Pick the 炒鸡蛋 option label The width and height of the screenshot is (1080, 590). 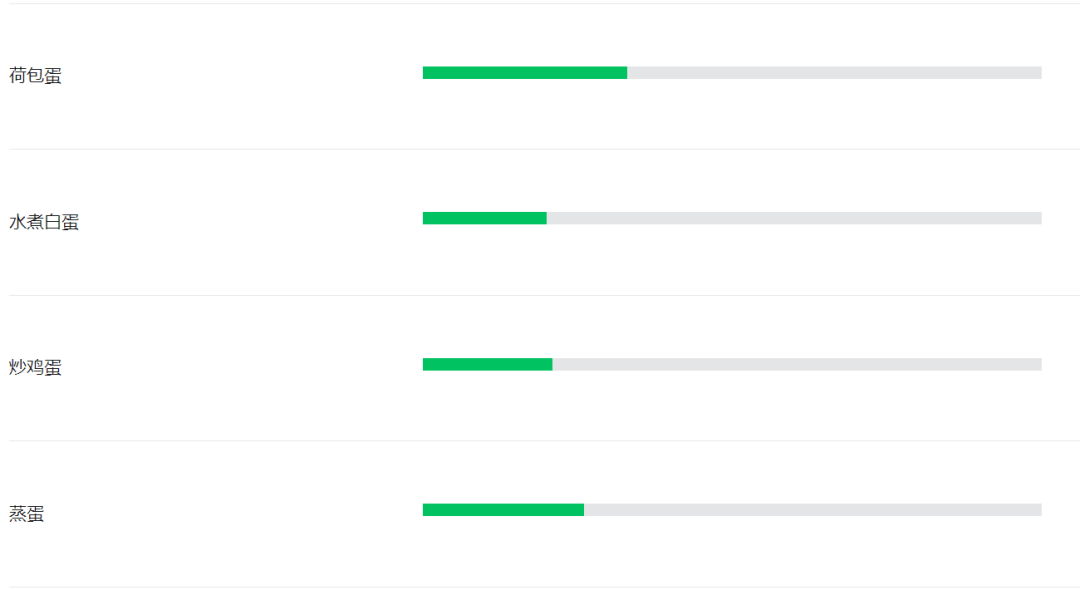(35, 367)
